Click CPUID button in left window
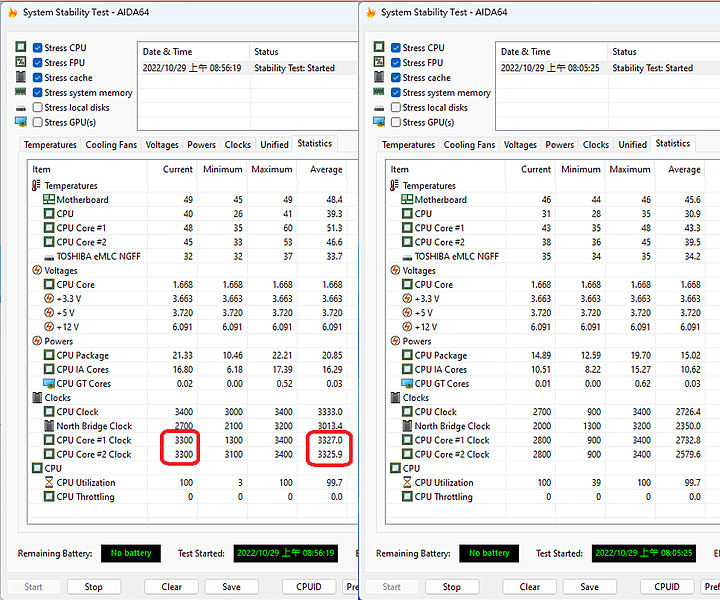This screenshot has height=600, width=720. (309, 587)
